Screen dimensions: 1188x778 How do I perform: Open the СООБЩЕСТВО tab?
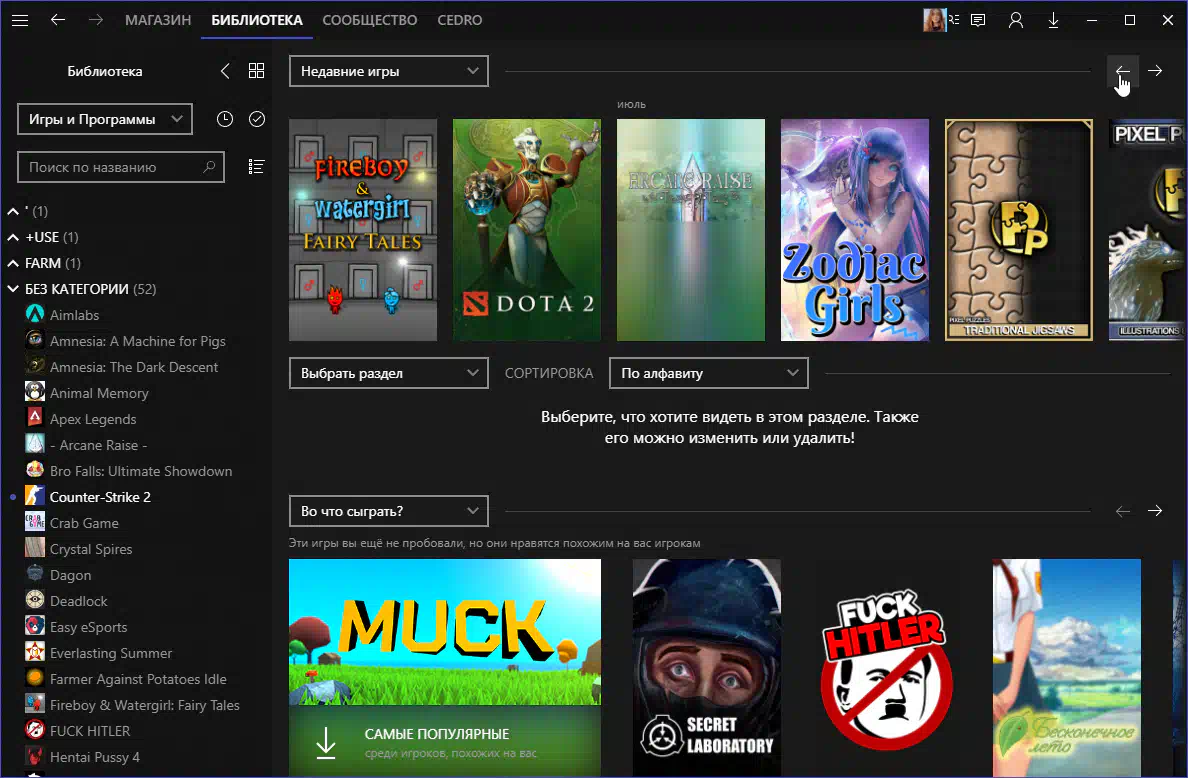[x=370, y=20]
